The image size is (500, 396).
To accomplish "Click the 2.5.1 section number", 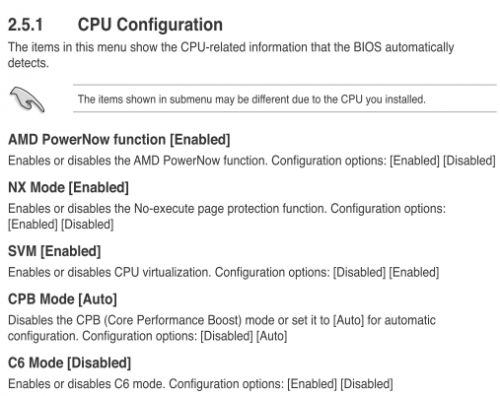I will click(x=26, y=25).
